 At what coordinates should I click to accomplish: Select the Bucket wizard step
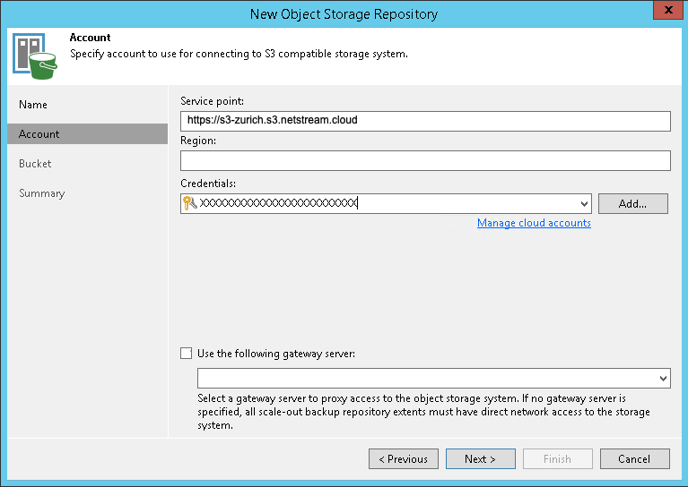35,164
